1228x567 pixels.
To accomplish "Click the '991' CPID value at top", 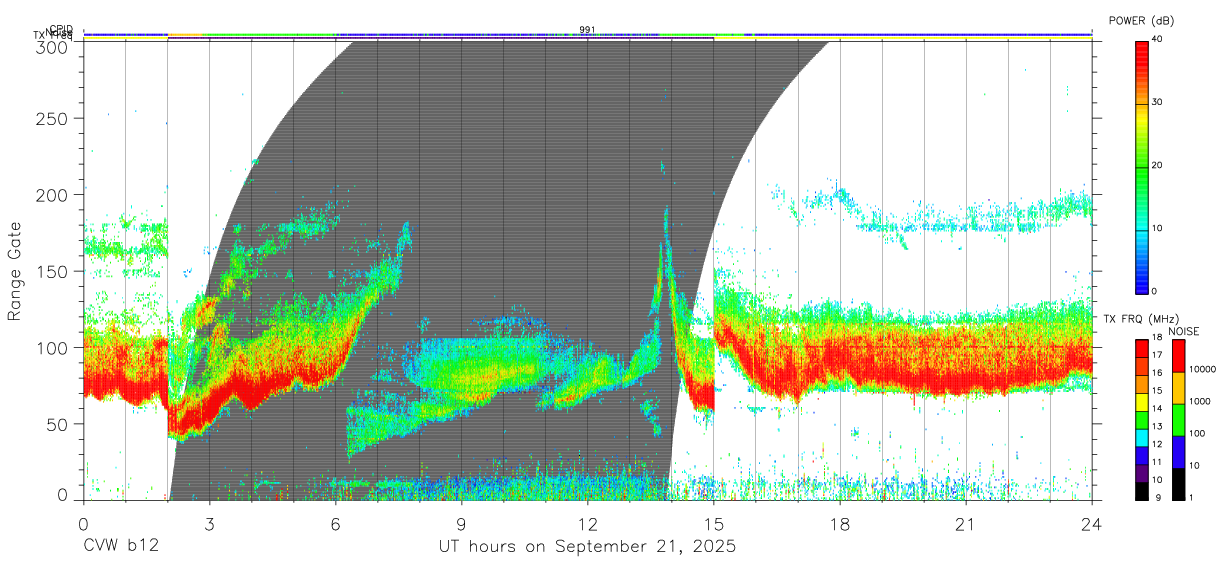I will (588, 30).
